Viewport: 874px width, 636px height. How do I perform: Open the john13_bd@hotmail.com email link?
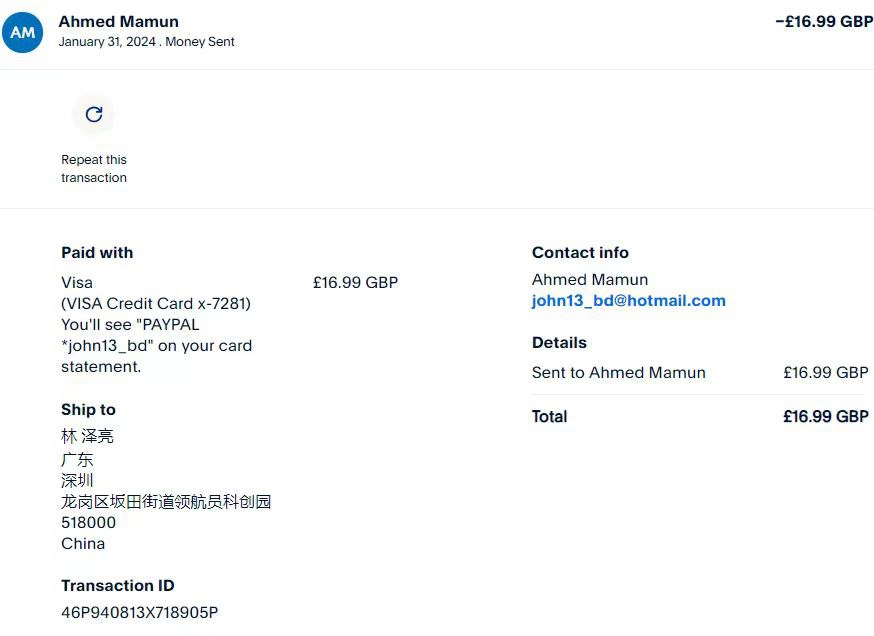point(628,301)
